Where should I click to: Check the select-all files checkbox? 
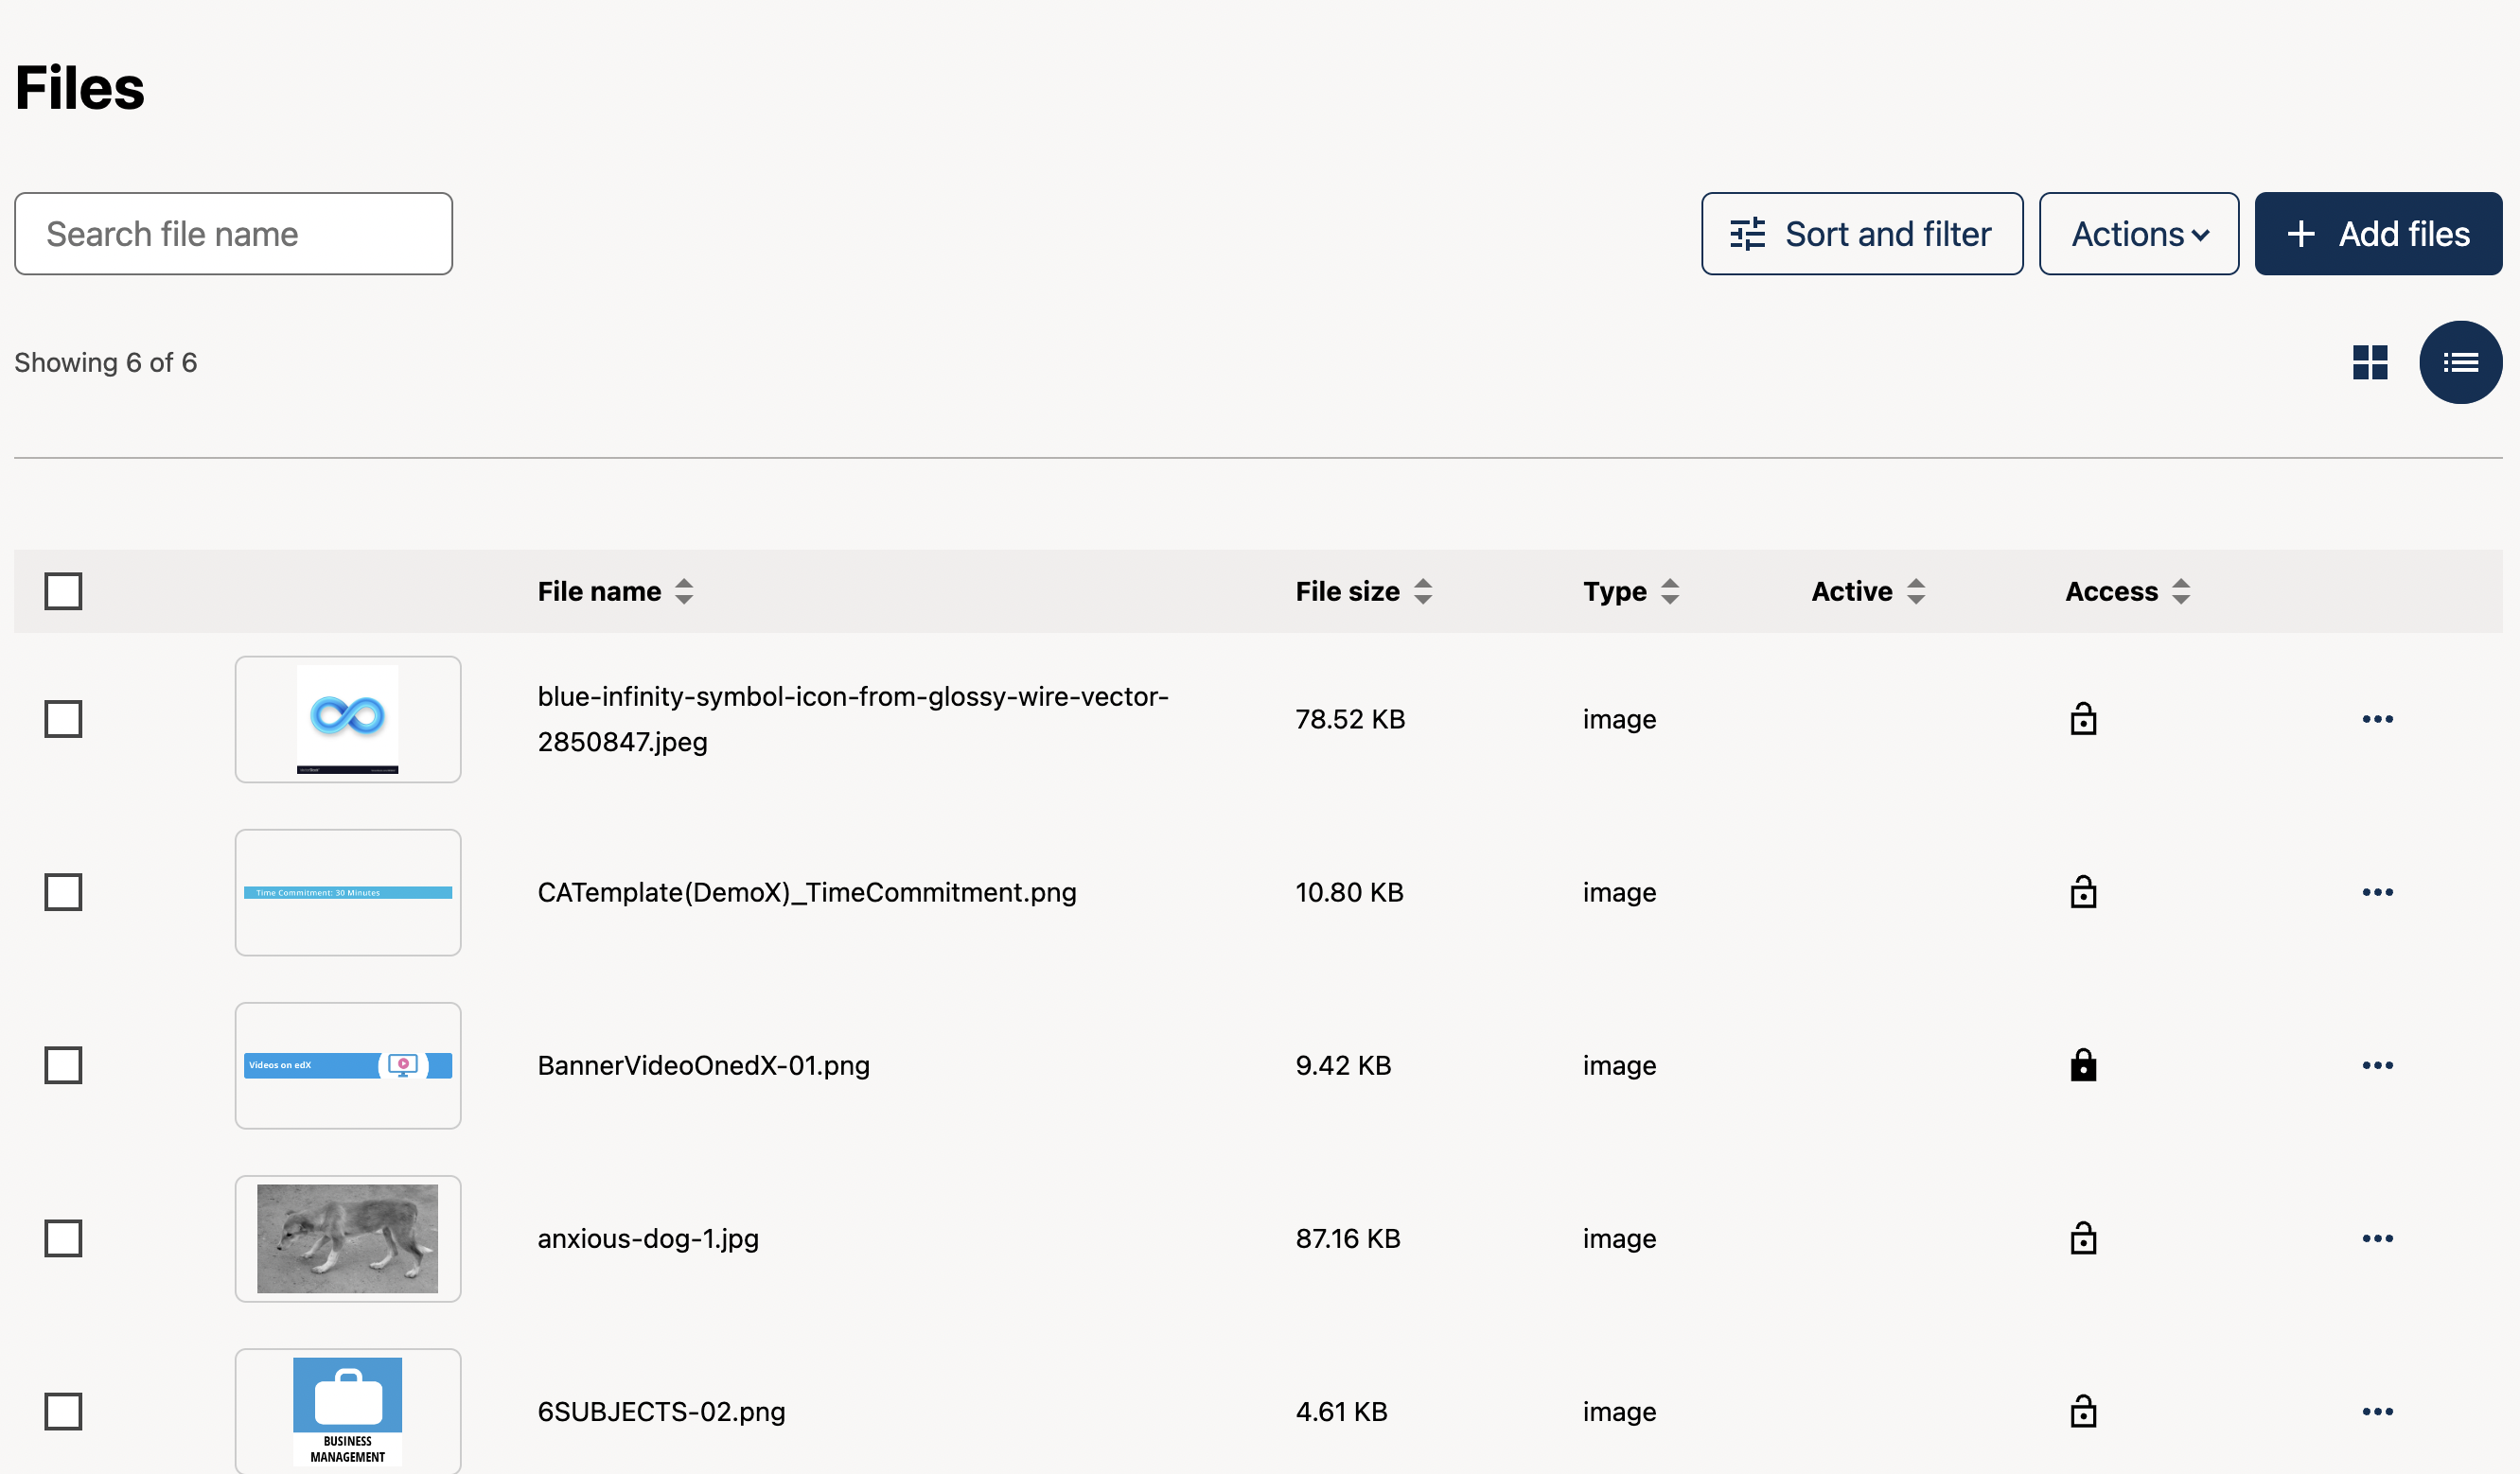click(x=63, y=591)
